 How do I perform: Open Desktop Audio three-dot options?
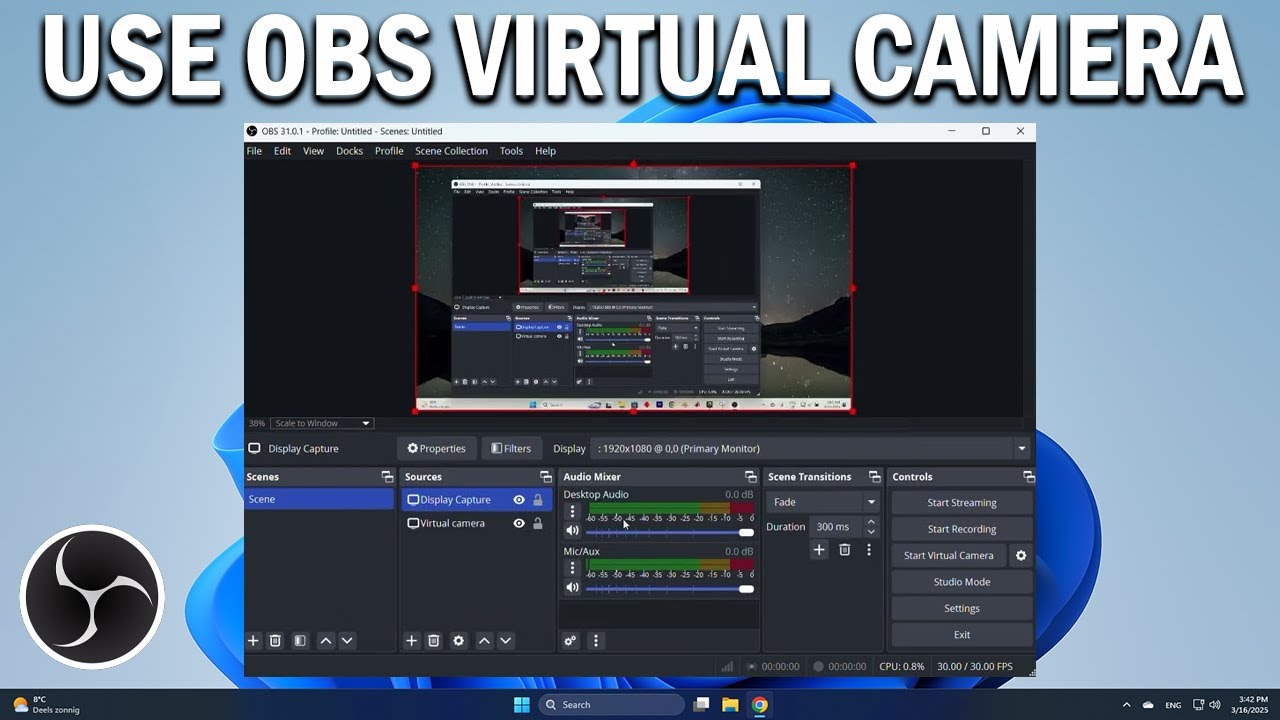[573, 512]
